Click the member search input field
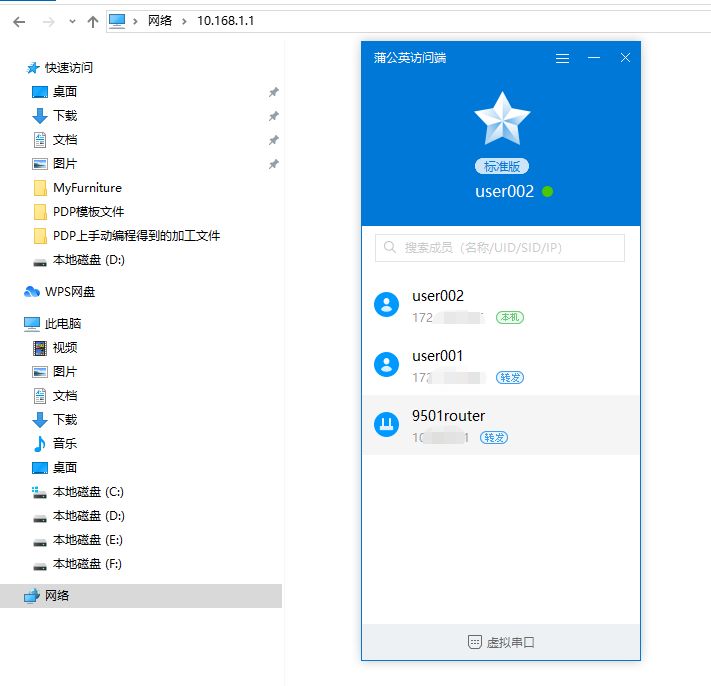Screen dimensions: 711x686 pos(500,248)
